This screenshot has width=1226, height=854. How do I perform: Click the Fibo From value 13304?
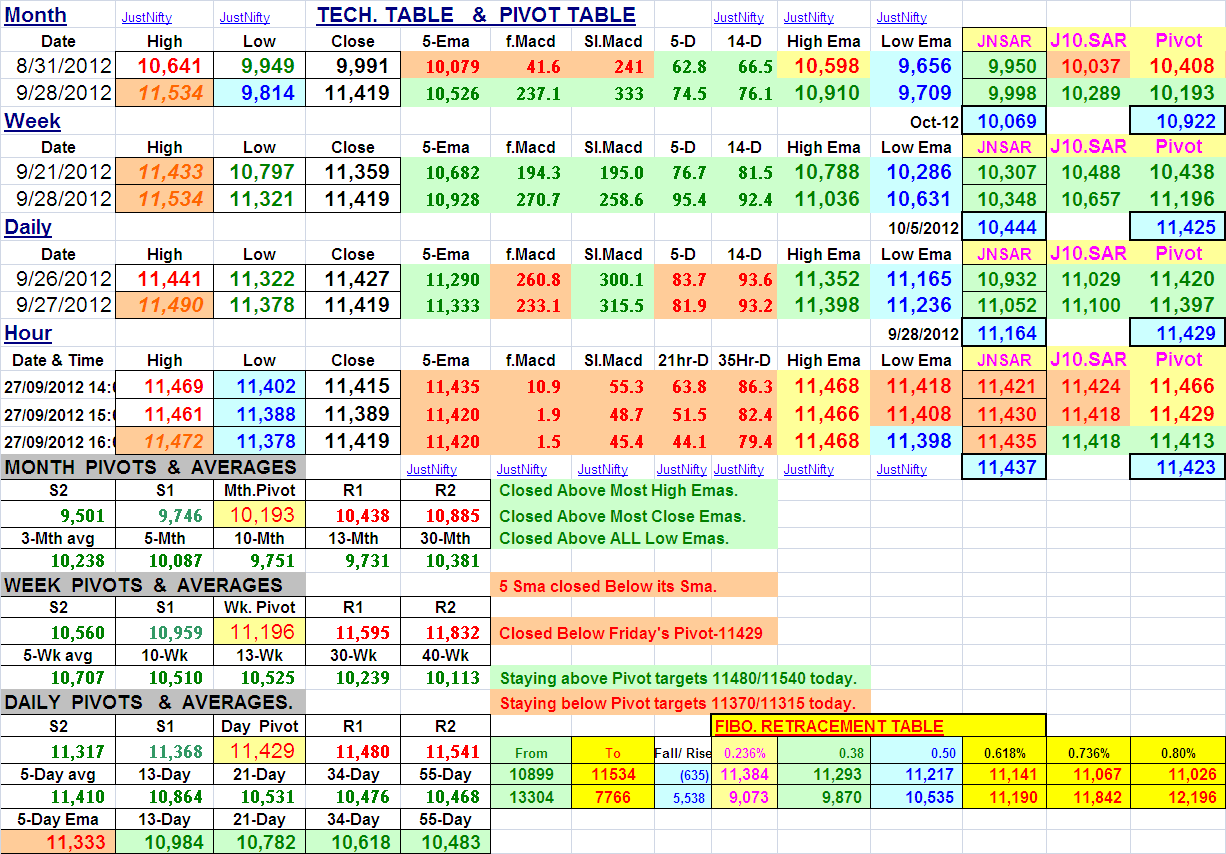pyautogui.click(x=531, y=797)
